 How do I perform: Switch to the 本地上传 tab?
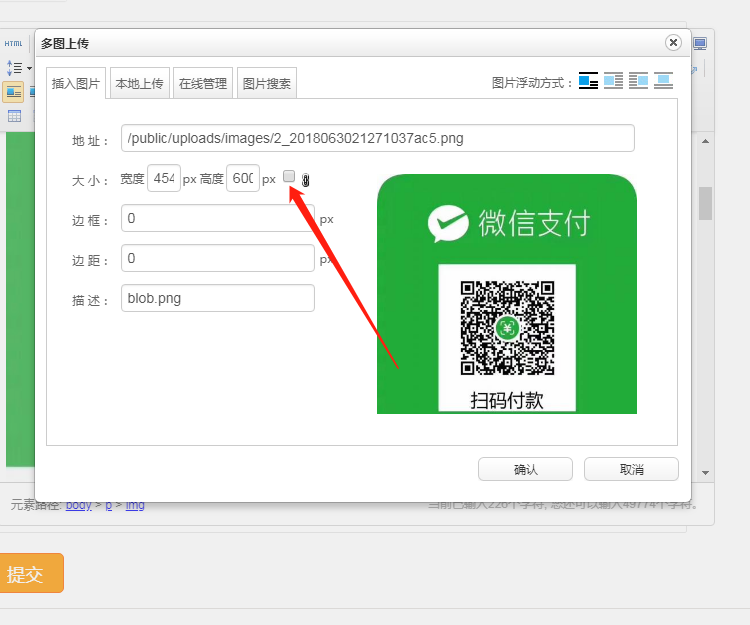[140, 83]
